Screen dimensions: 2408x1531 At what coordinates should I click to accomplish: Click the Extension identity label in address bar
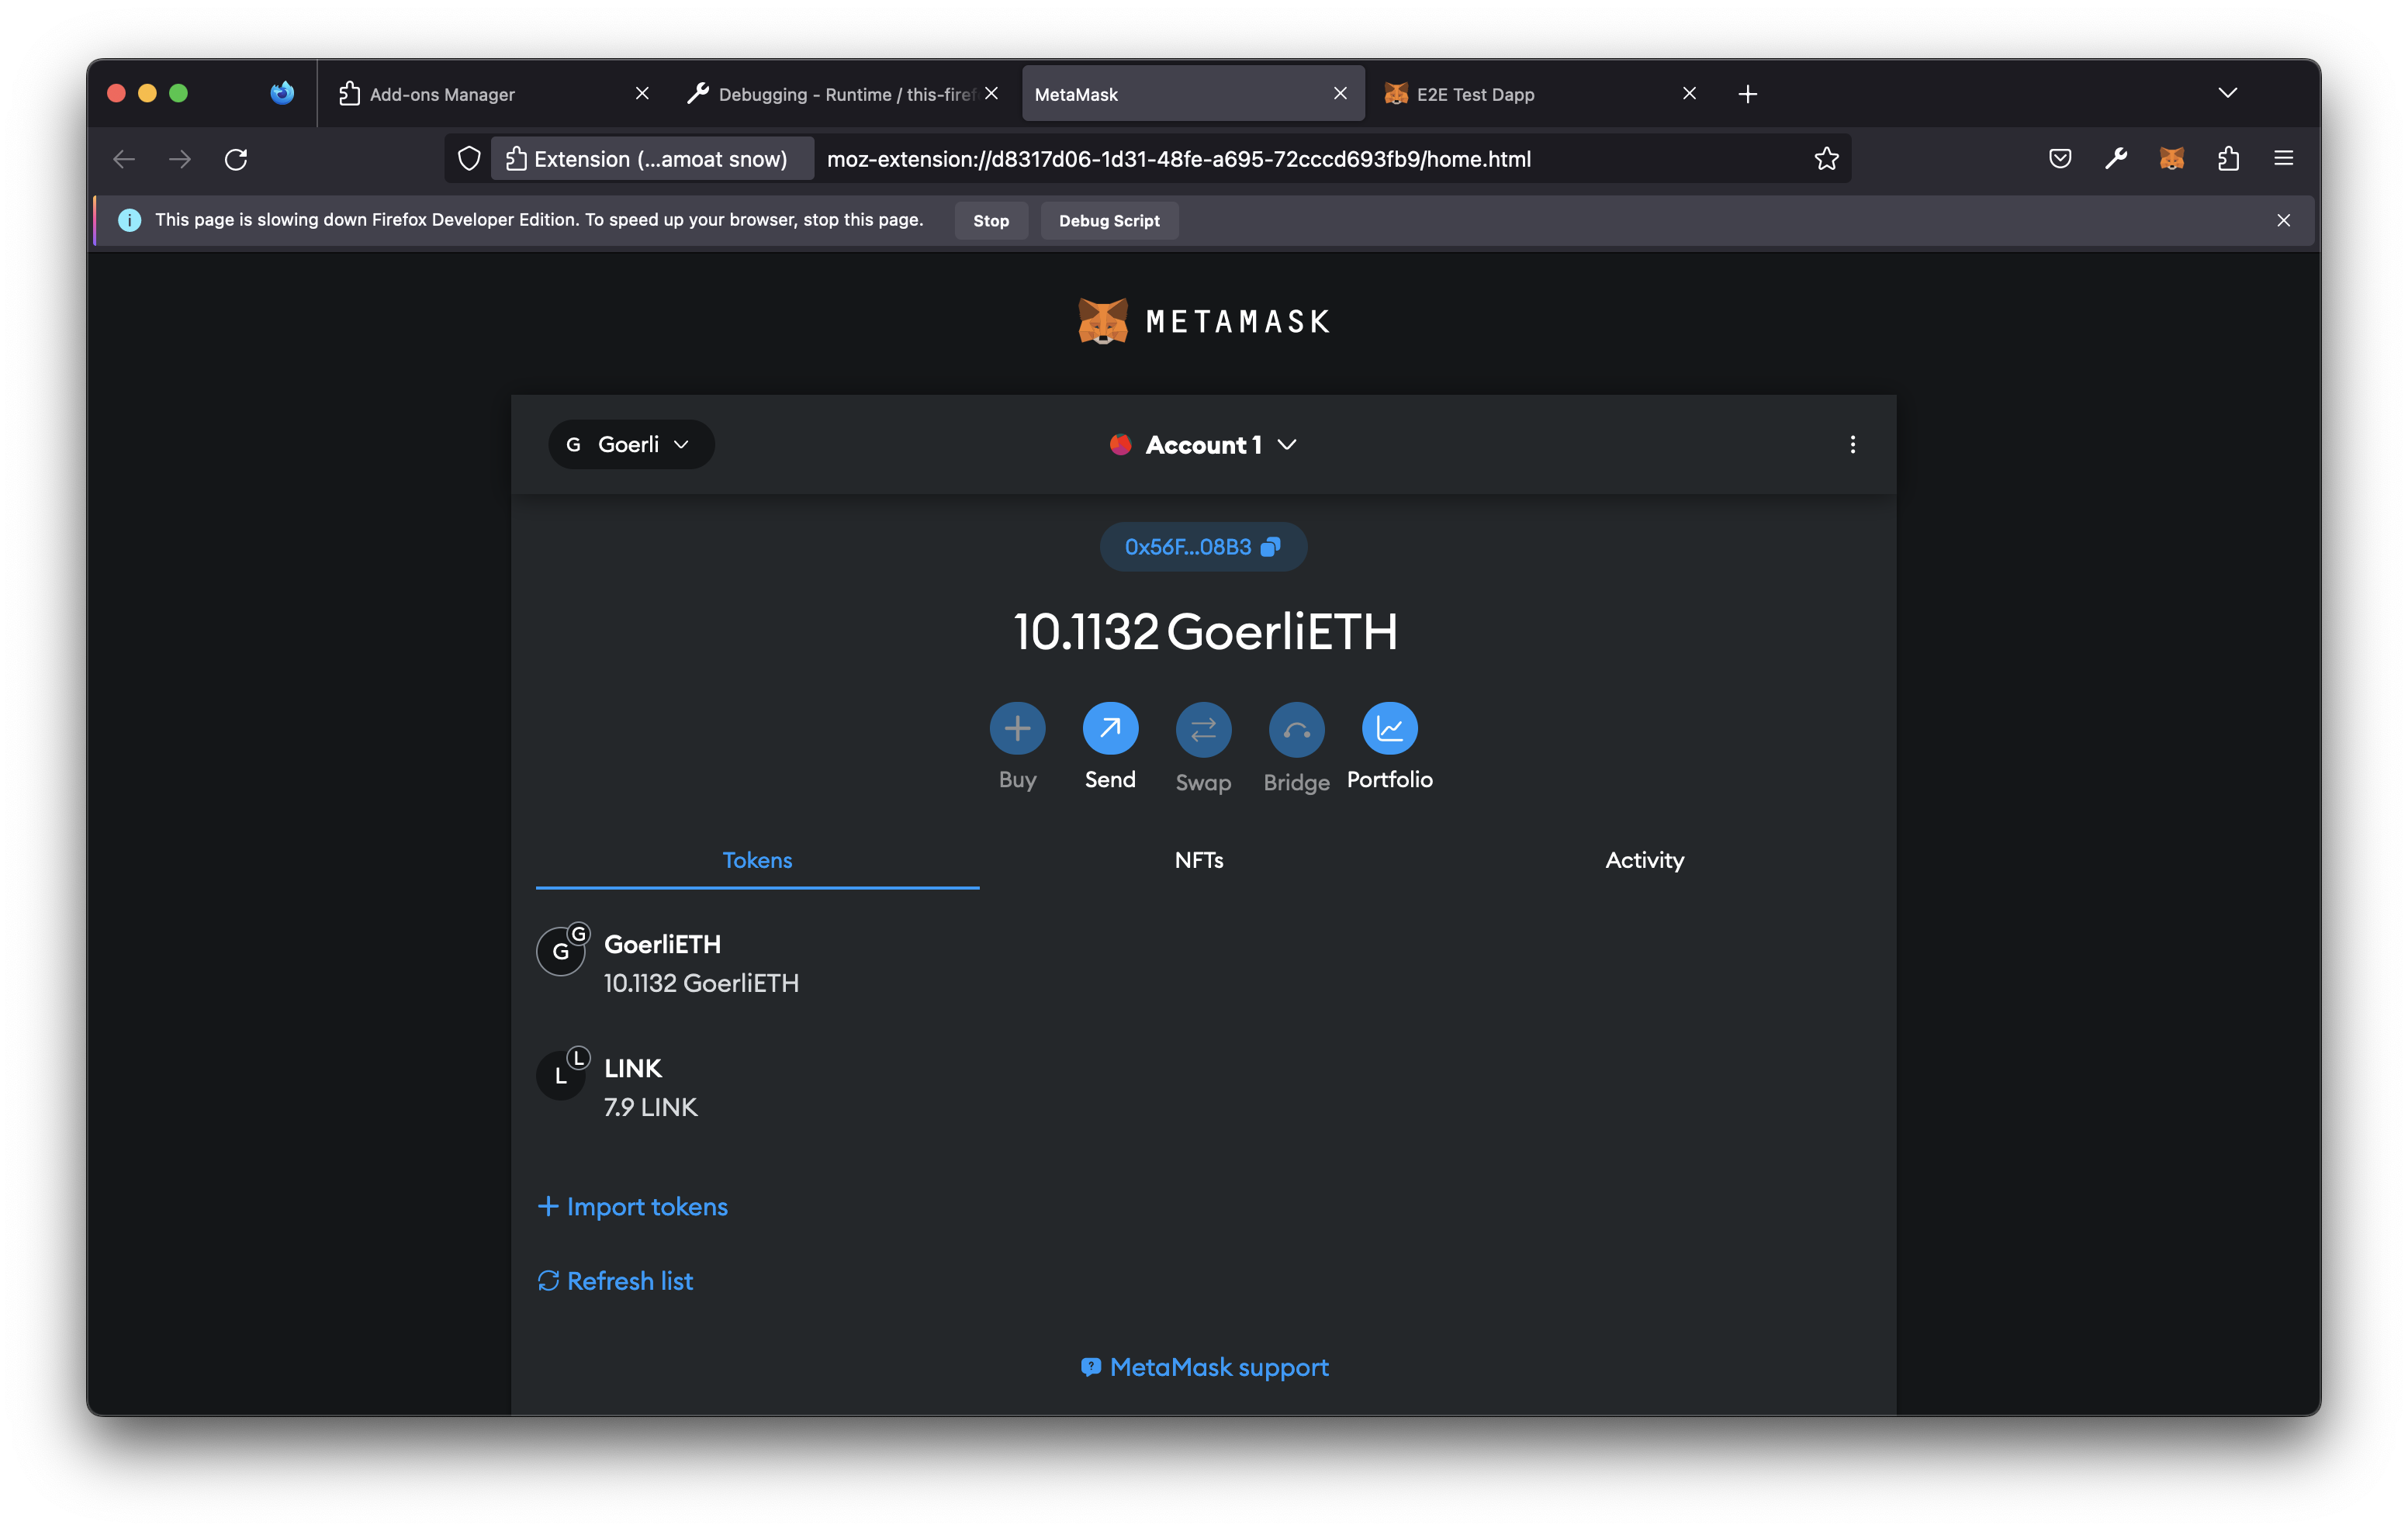651,159
